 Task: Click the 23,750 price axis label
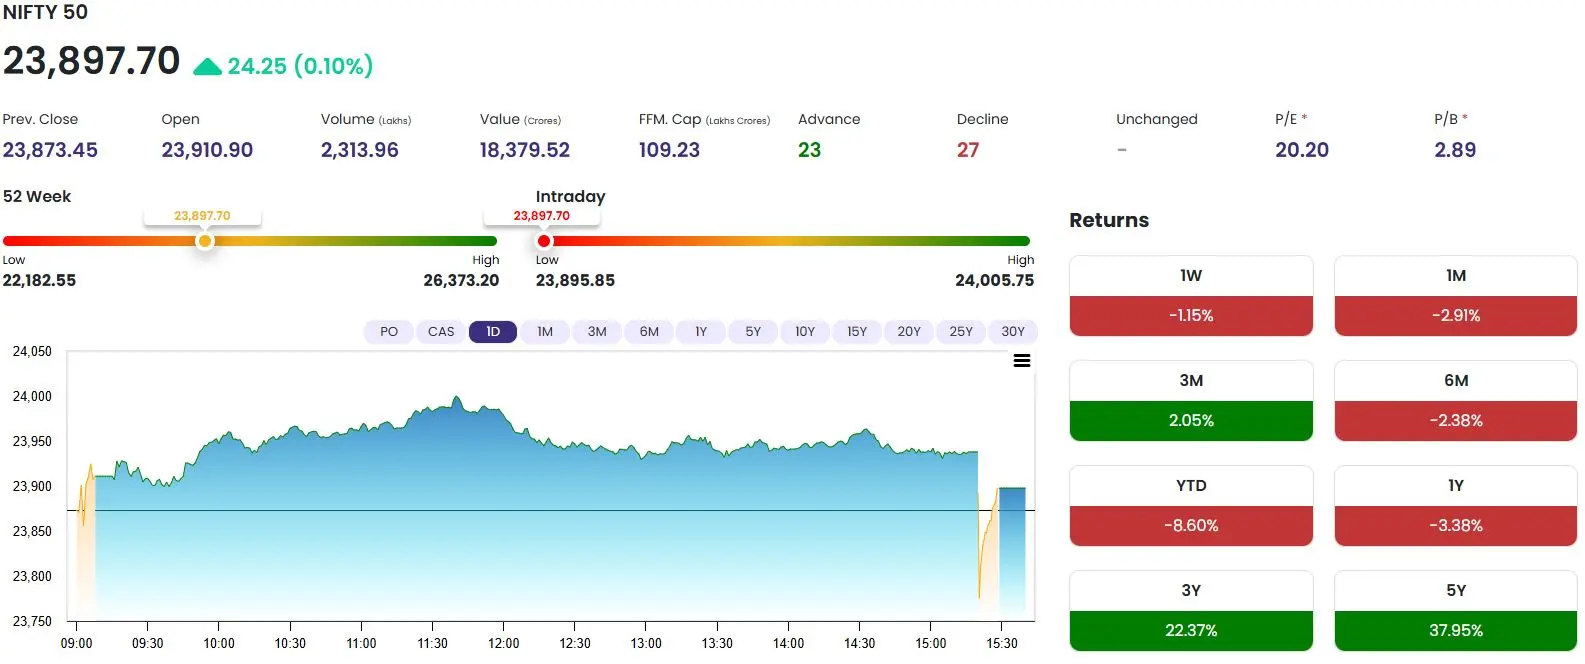click(32, 621)
